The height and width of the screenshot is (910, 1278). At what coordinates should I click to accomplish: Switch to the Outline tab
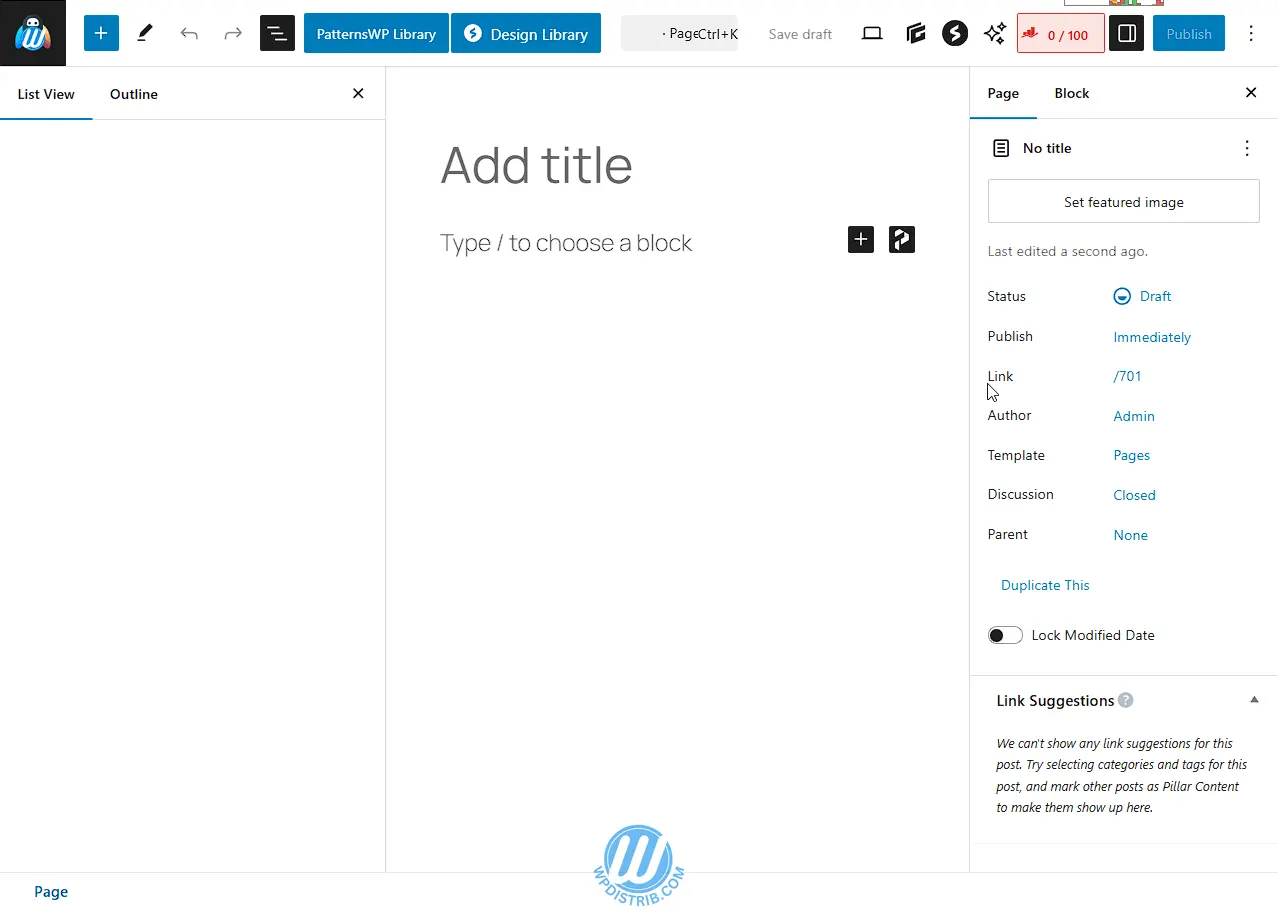(134, 94)
